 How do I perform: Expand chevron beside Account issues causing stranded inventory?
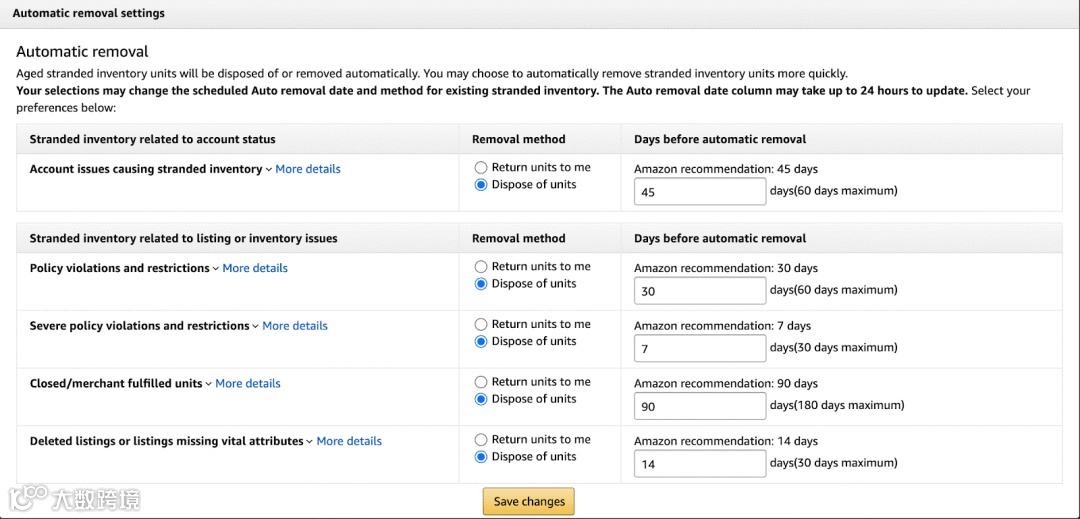(x=269, y=170)
